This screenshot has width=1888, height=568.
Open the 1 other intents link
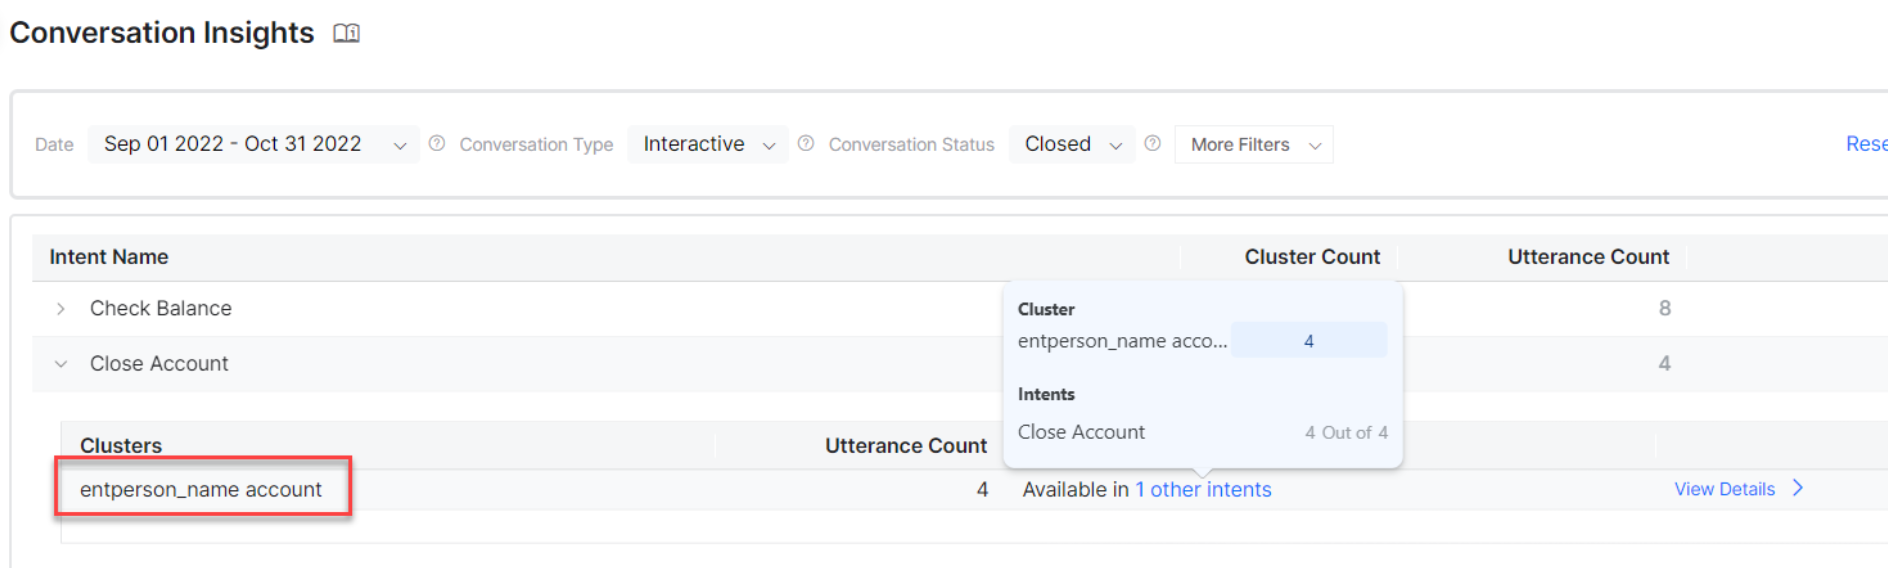click(x=1203, y=489)
